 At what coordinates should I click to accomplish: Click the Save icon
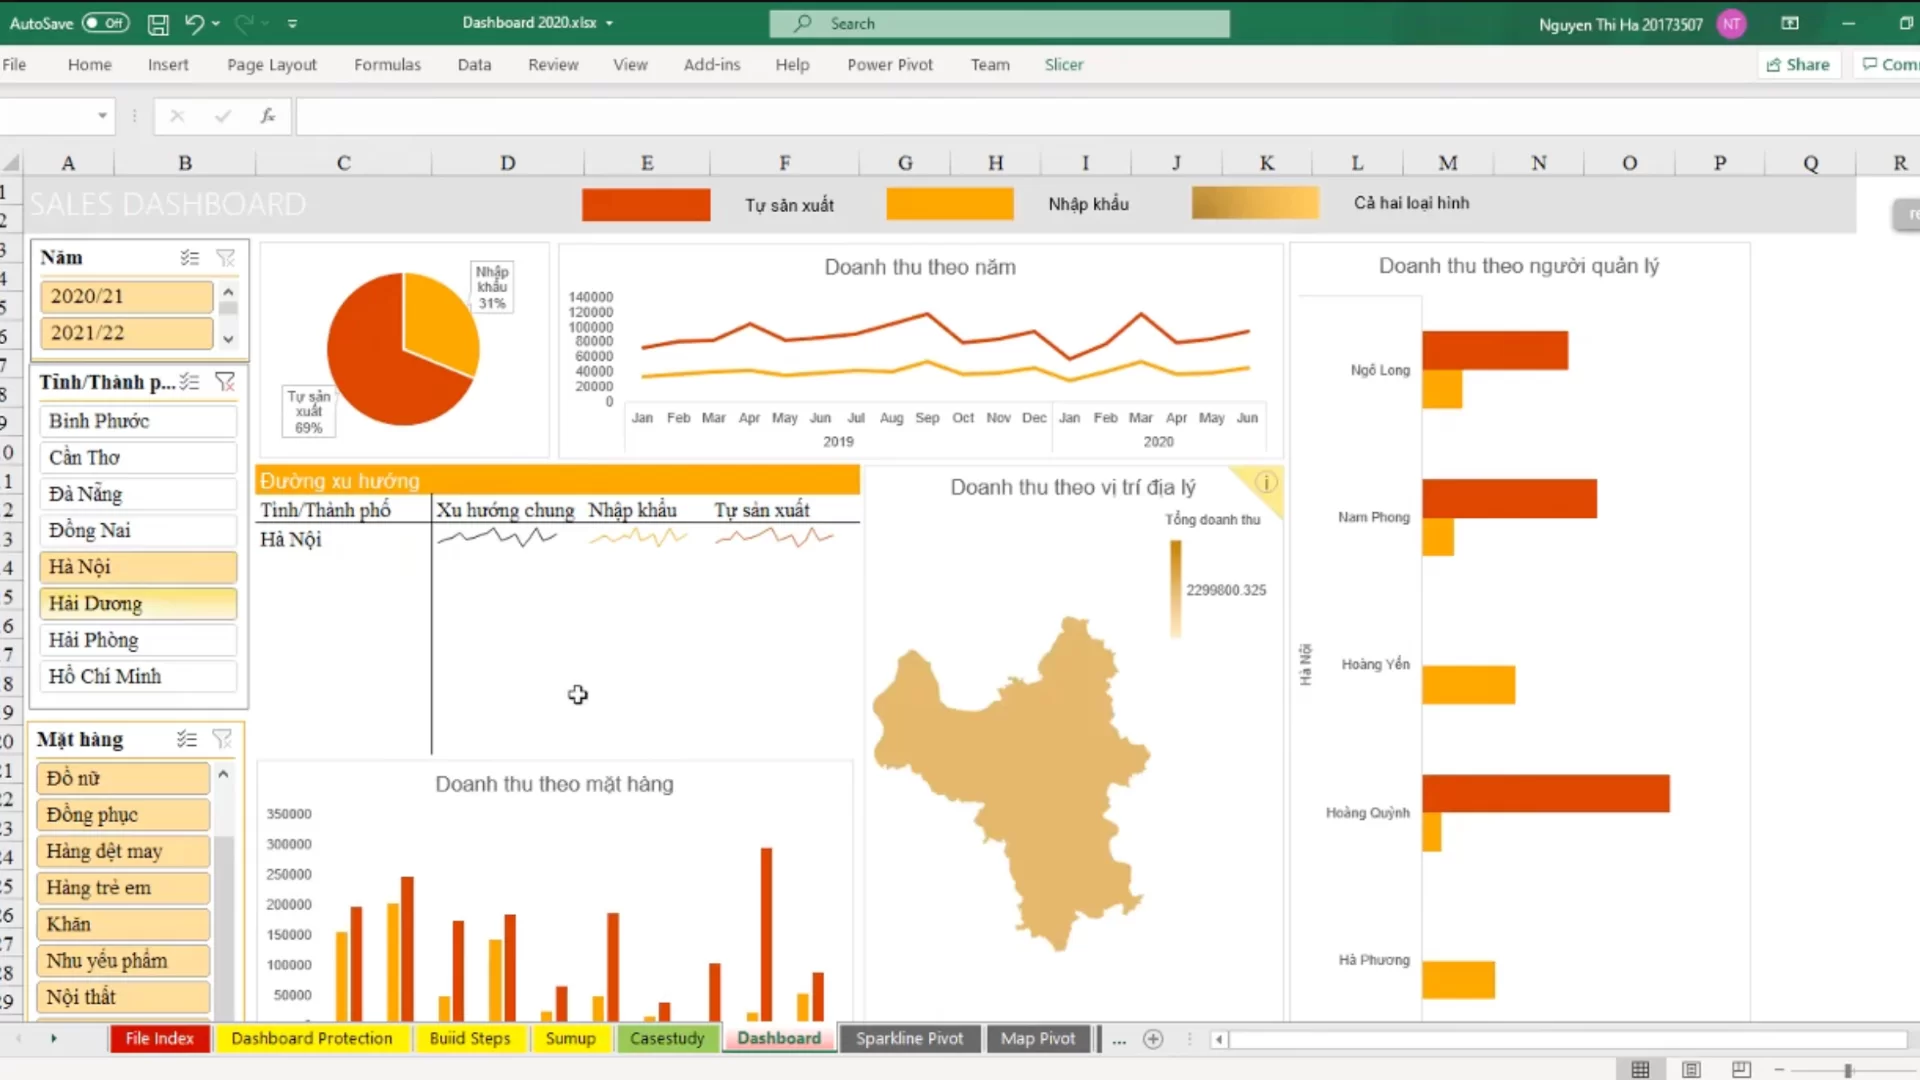click(x=157, y=23)
